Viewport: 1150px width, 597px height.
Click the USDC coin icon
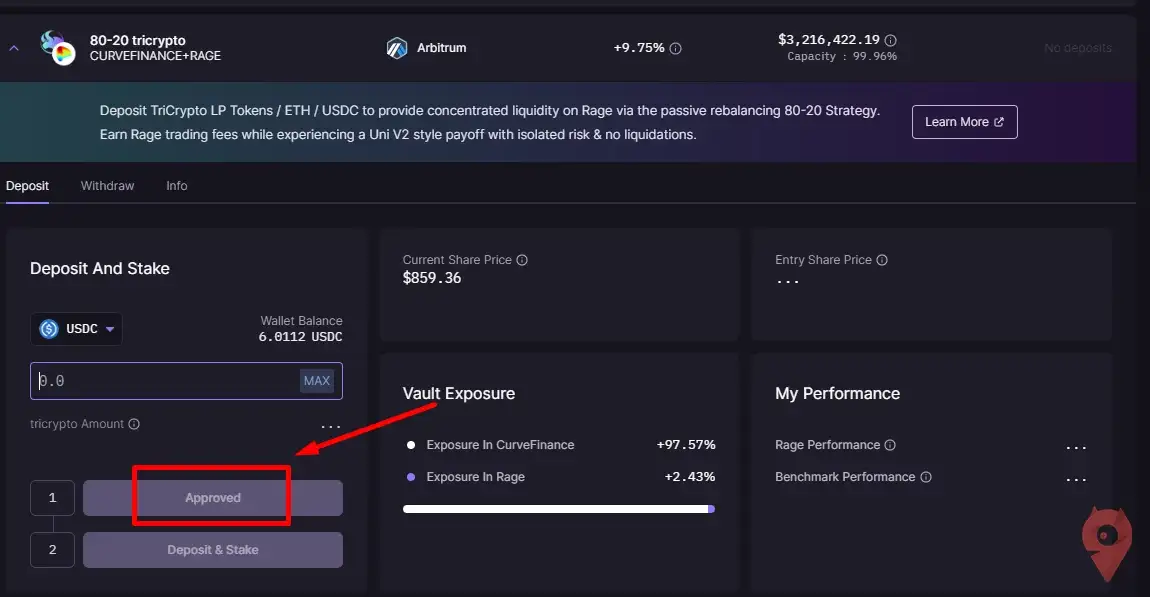point(49,329)
